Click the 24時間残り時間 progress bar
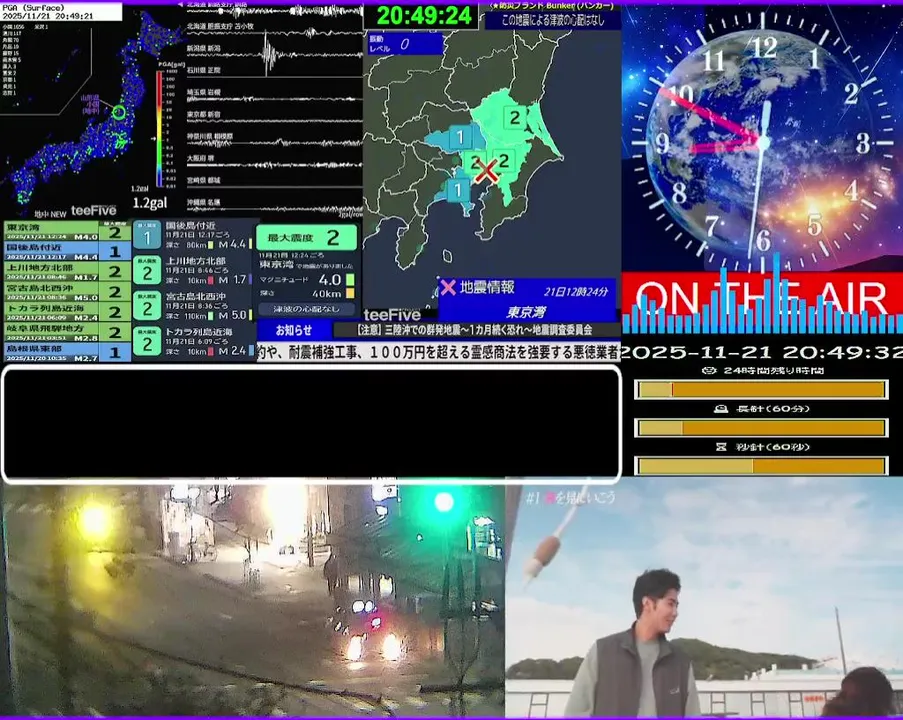Screen dimensions: 903x720 coord(761,390)
